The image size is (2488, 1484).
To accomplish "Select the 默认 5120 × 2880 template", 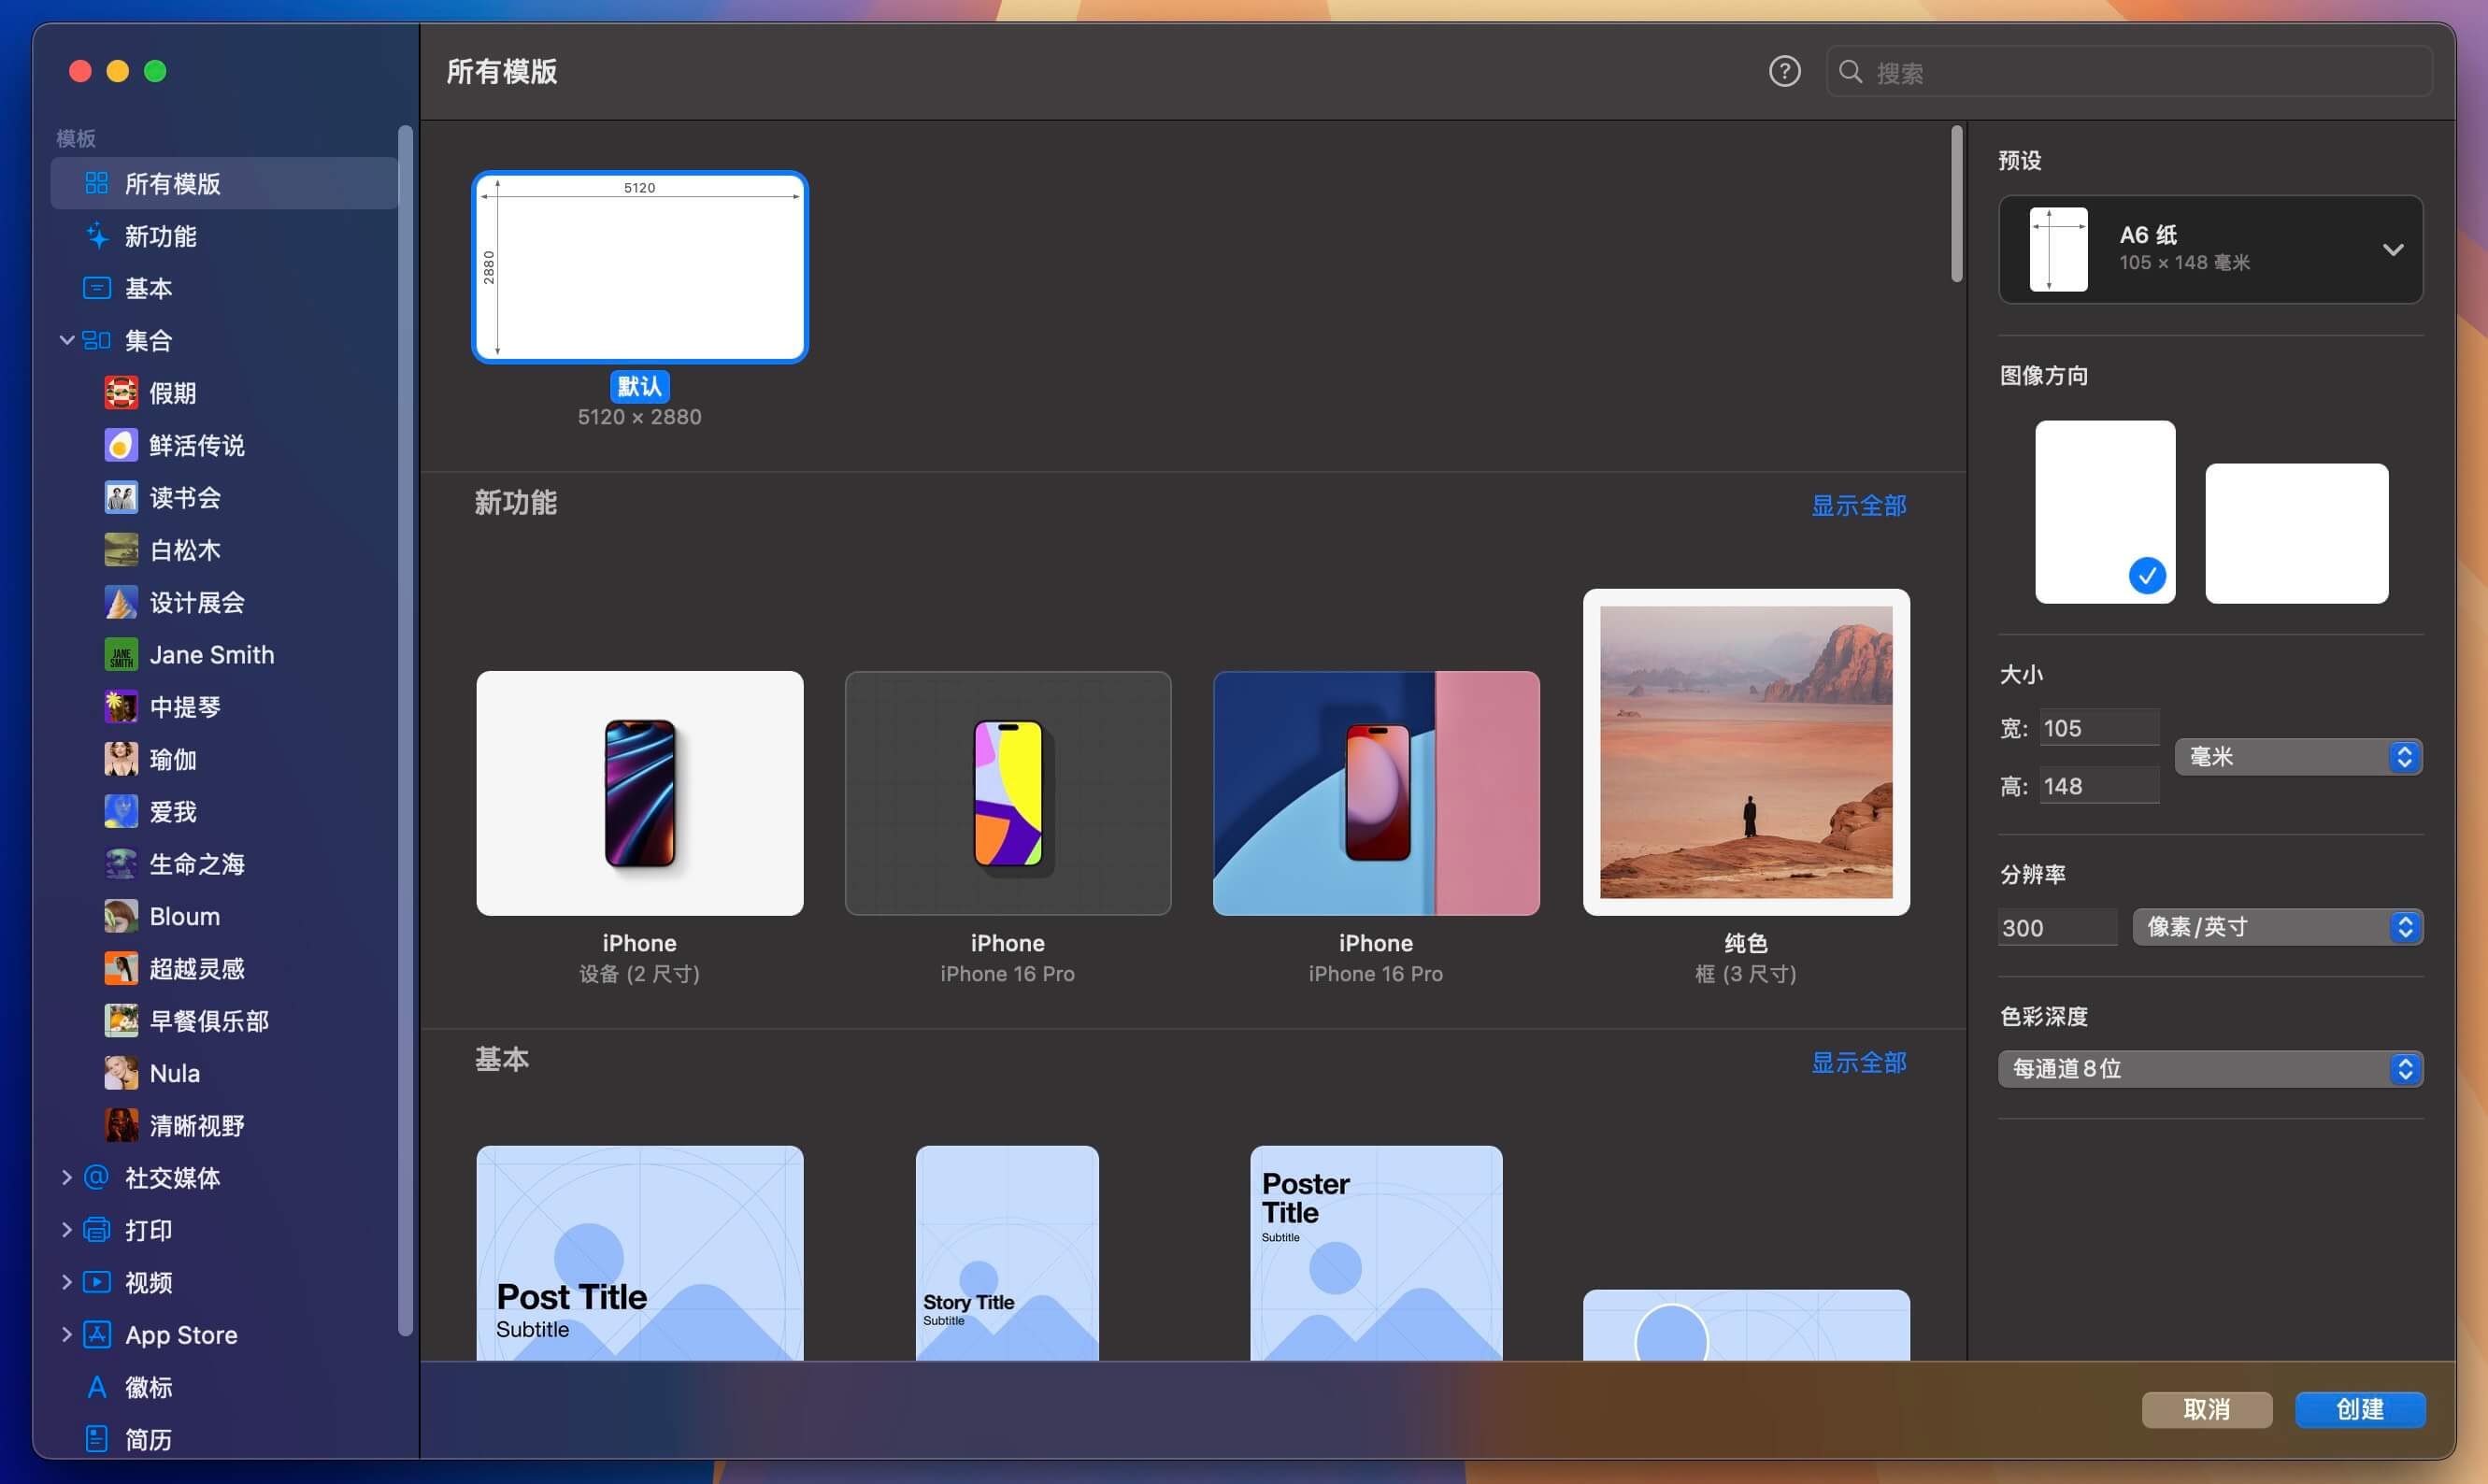I will [639, 267].
